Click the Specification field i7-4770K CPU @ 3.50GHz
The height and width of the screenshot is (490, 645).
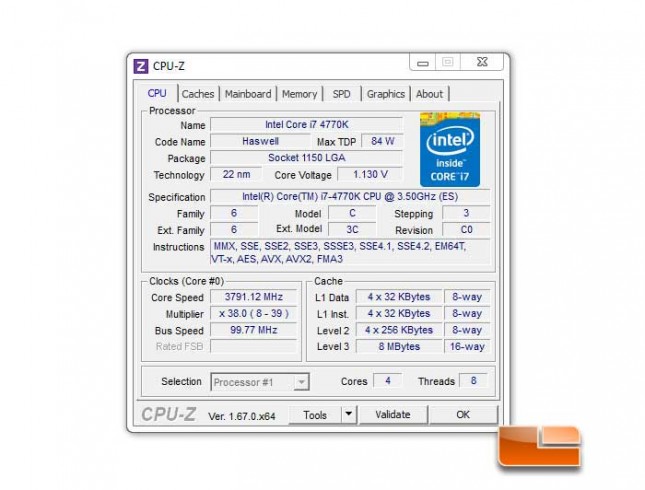350,197
